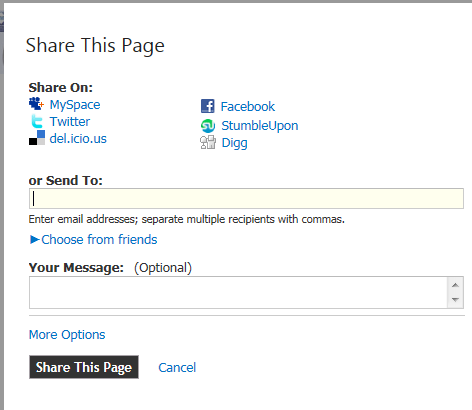Click inside the Your Message text box
The image size is (472, 410).
click(x=238, y=292)
